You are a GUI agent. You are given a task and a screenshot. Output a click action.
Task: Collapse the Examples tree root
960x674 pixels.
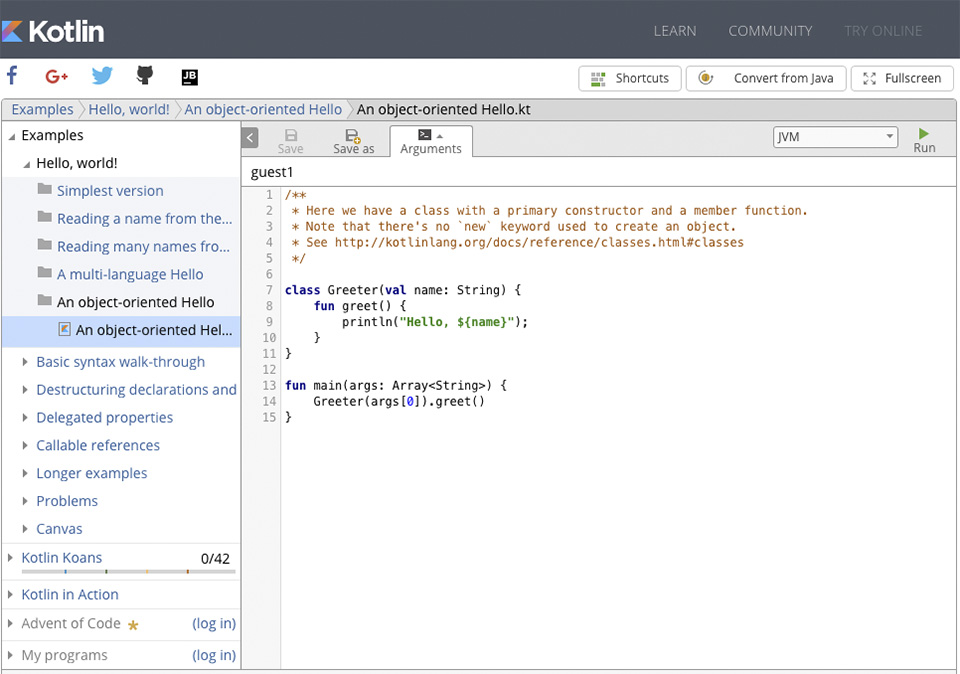point(12,137)
